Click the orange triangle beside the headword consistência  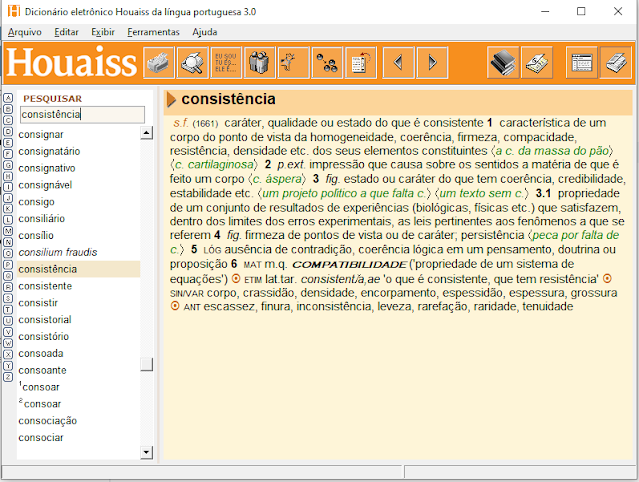171,99
